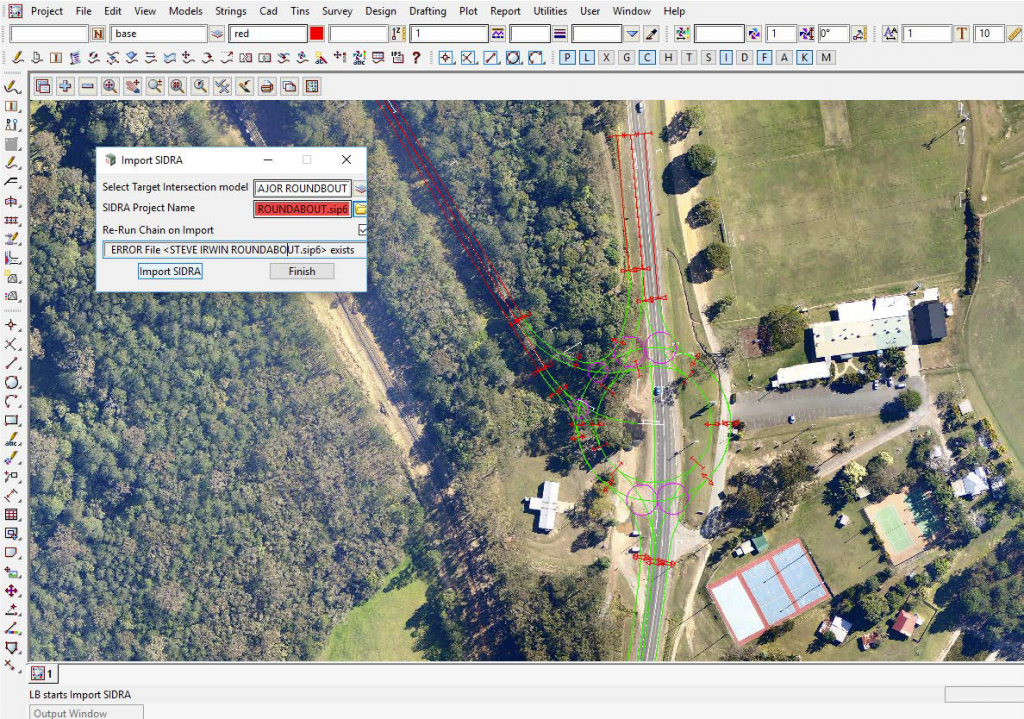
Task: Browse for SIDRA project file folder icon
Action: (360, 209)
